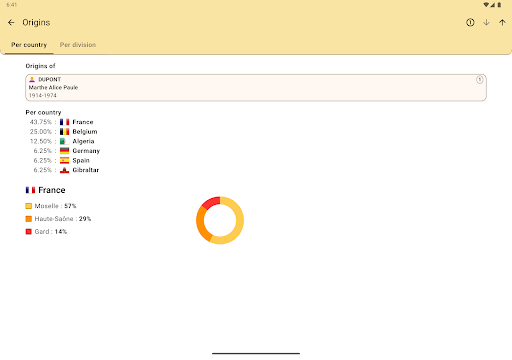This screenshot has height=360, width=512.
Task: Click the France flag beside the section heading
Action: pos(30,190)
